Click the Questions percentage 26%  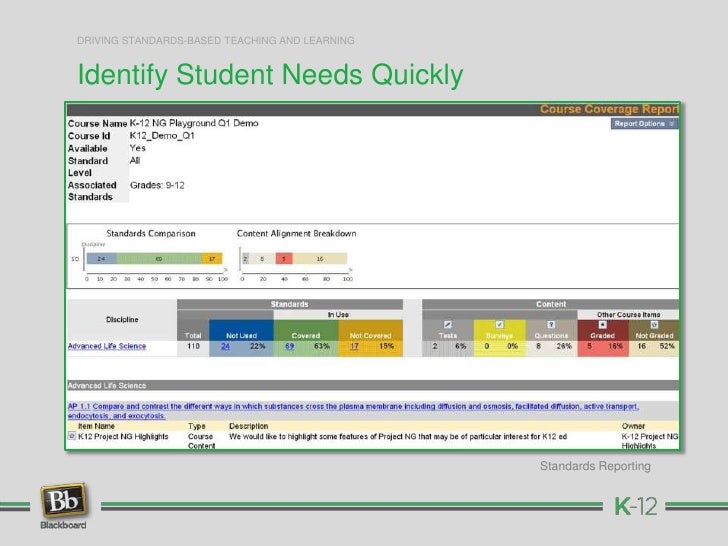click(564, 346)
